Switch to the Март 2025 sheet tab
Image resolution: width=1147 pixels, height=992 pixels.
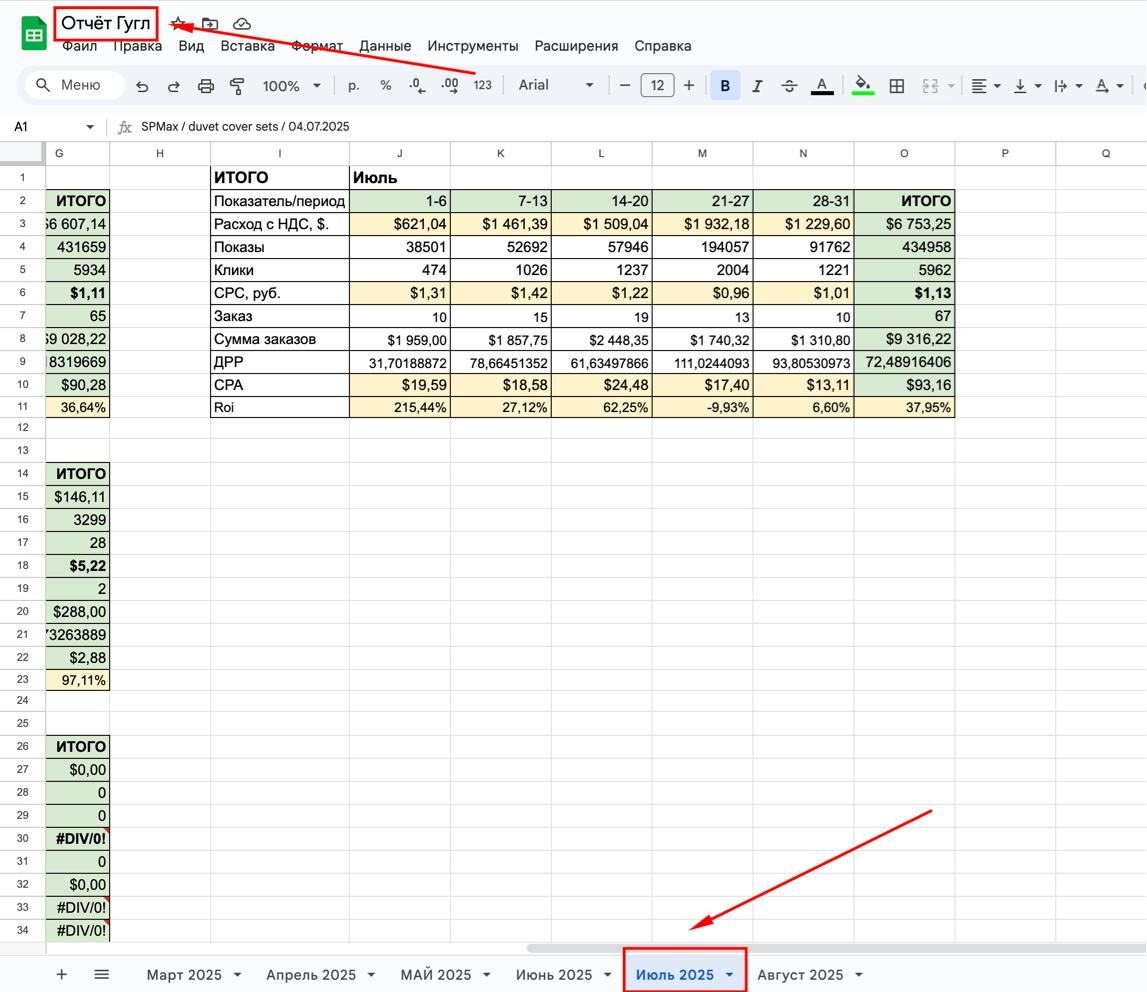pyautogui.click(x=194, y=974)
